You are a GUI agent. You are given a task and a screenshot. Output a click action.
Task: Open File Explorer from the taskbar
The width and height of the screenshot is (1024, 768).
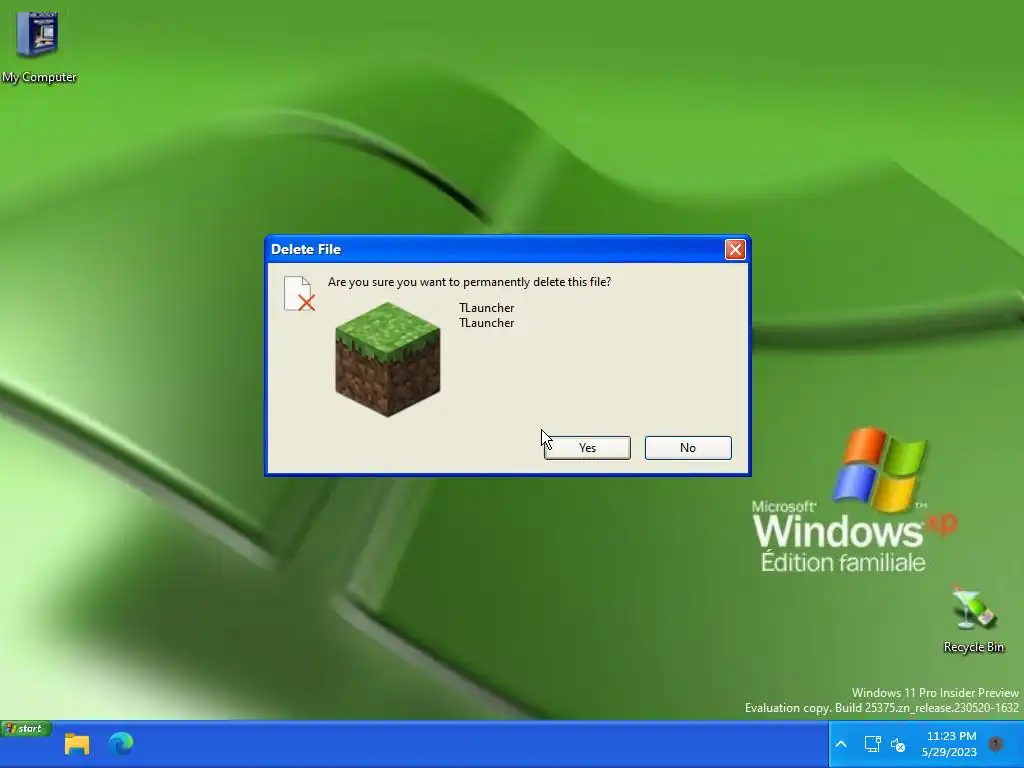click(77, 744)
